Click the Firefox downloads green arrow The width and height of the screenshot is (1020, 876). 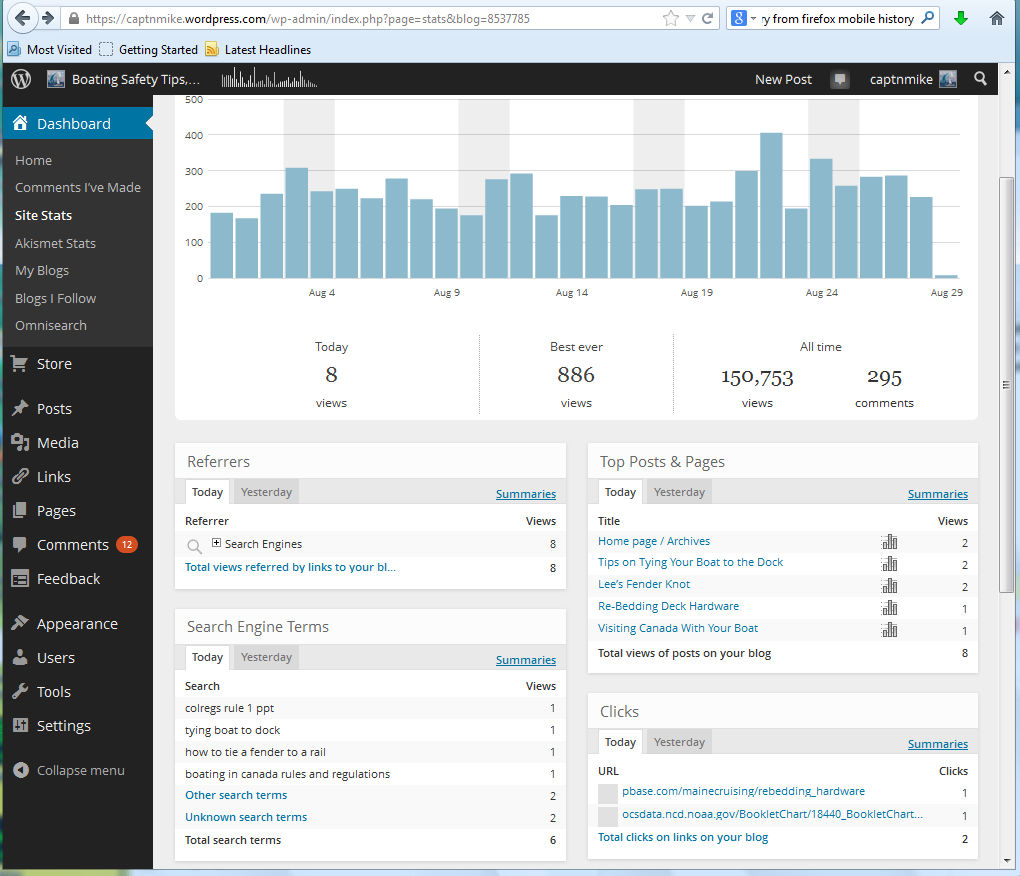[961, 18]
